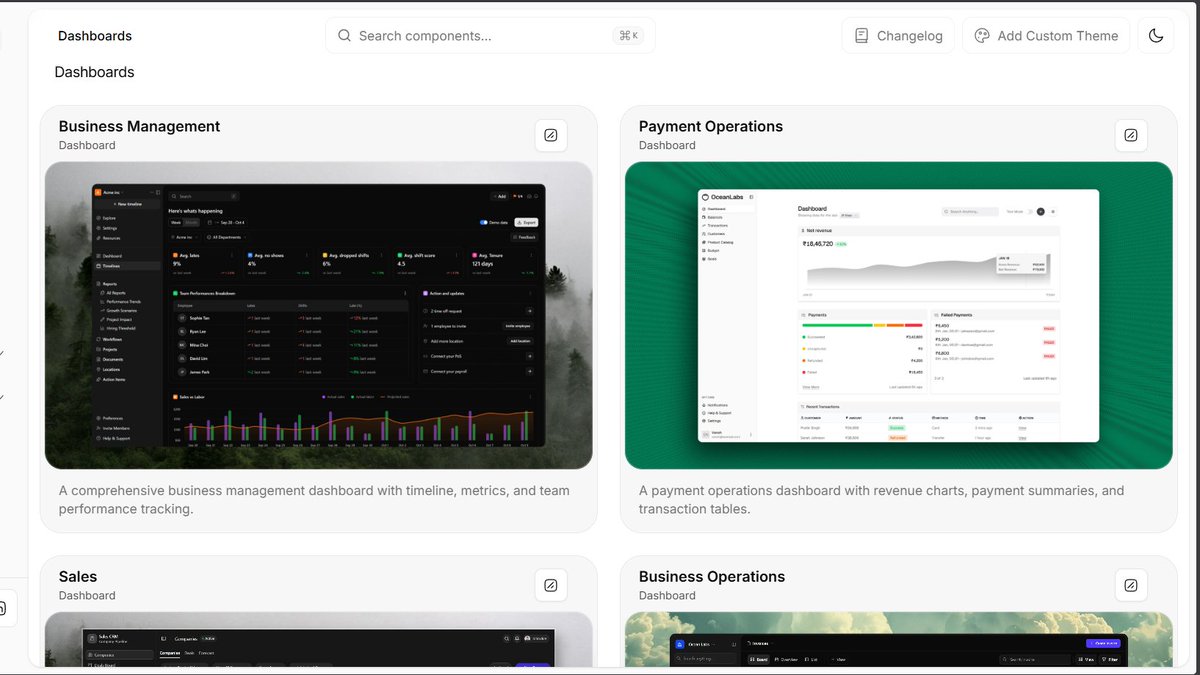Open the Changelog button

click(898, 36)
